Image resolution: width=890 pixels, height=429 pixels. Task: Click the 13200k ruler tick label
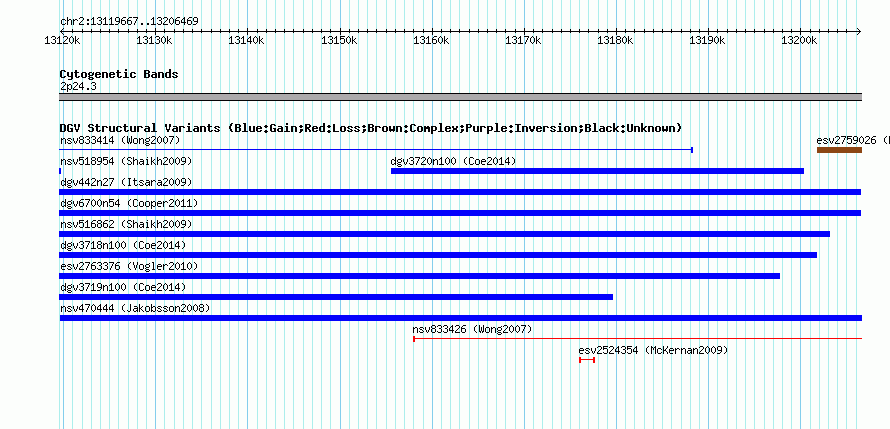click(x=800, y=40)
